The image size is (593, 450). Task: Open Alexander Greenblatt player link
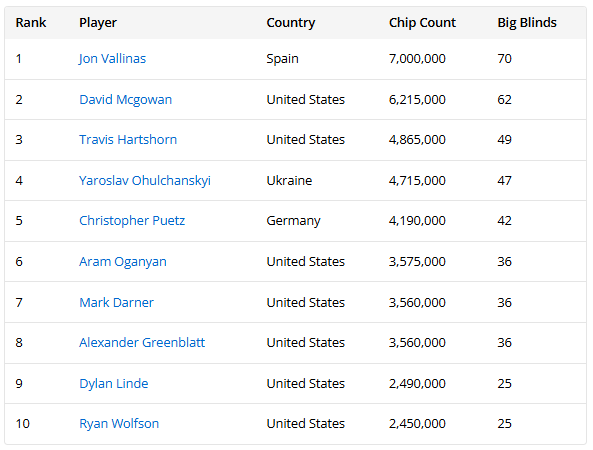tap(142, 343)
